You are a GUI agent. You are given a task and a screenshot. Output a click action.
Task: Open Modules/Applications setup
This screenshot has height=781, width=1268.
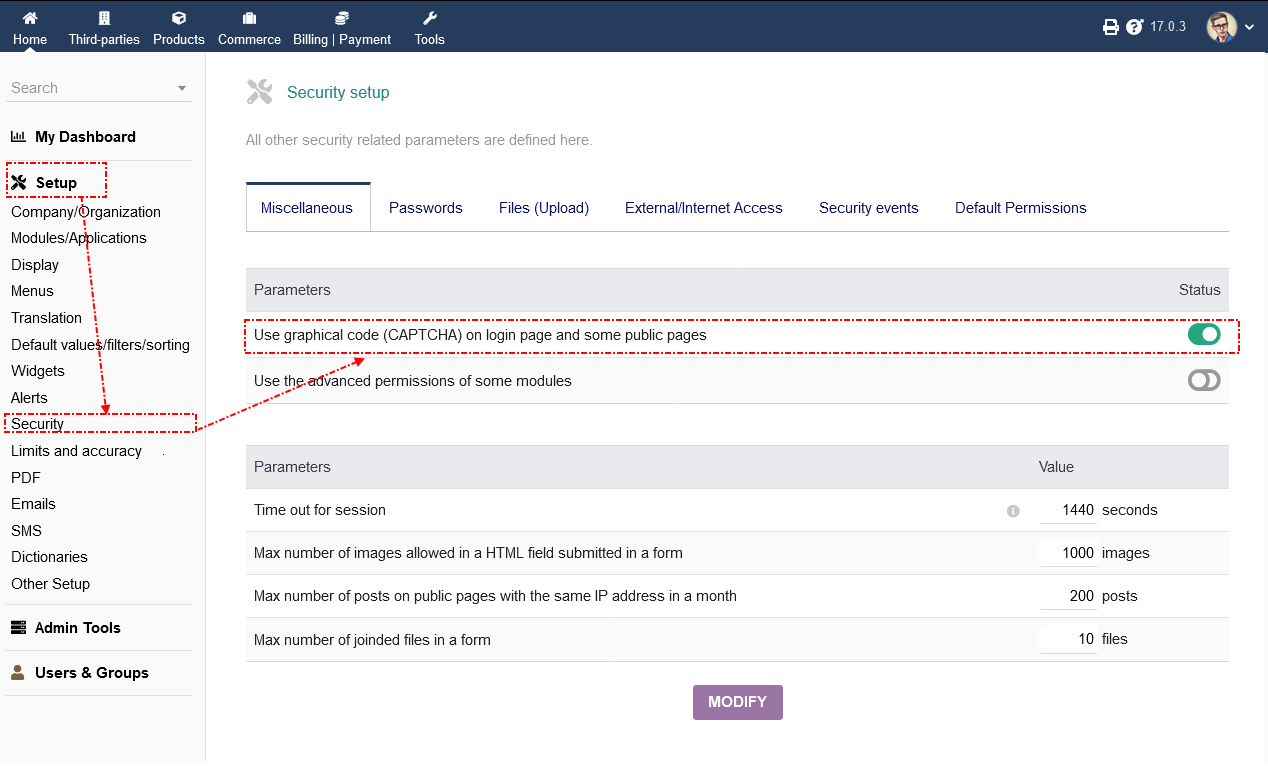pyautogui.click(x=79, y=238)
